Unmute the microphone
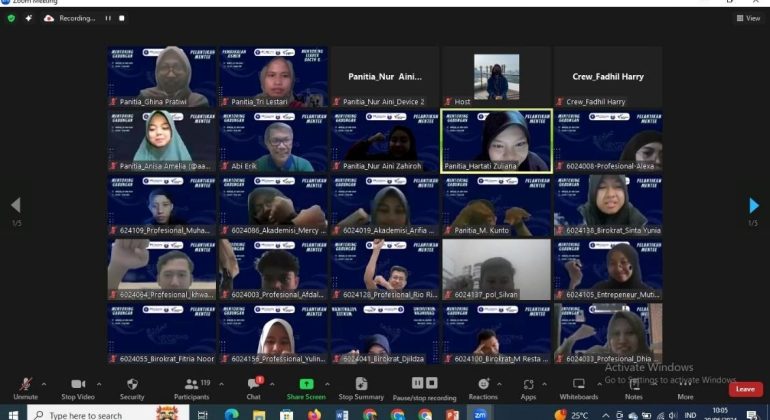The height and width of the screenshot is (420, 770). tap(26, 389)
